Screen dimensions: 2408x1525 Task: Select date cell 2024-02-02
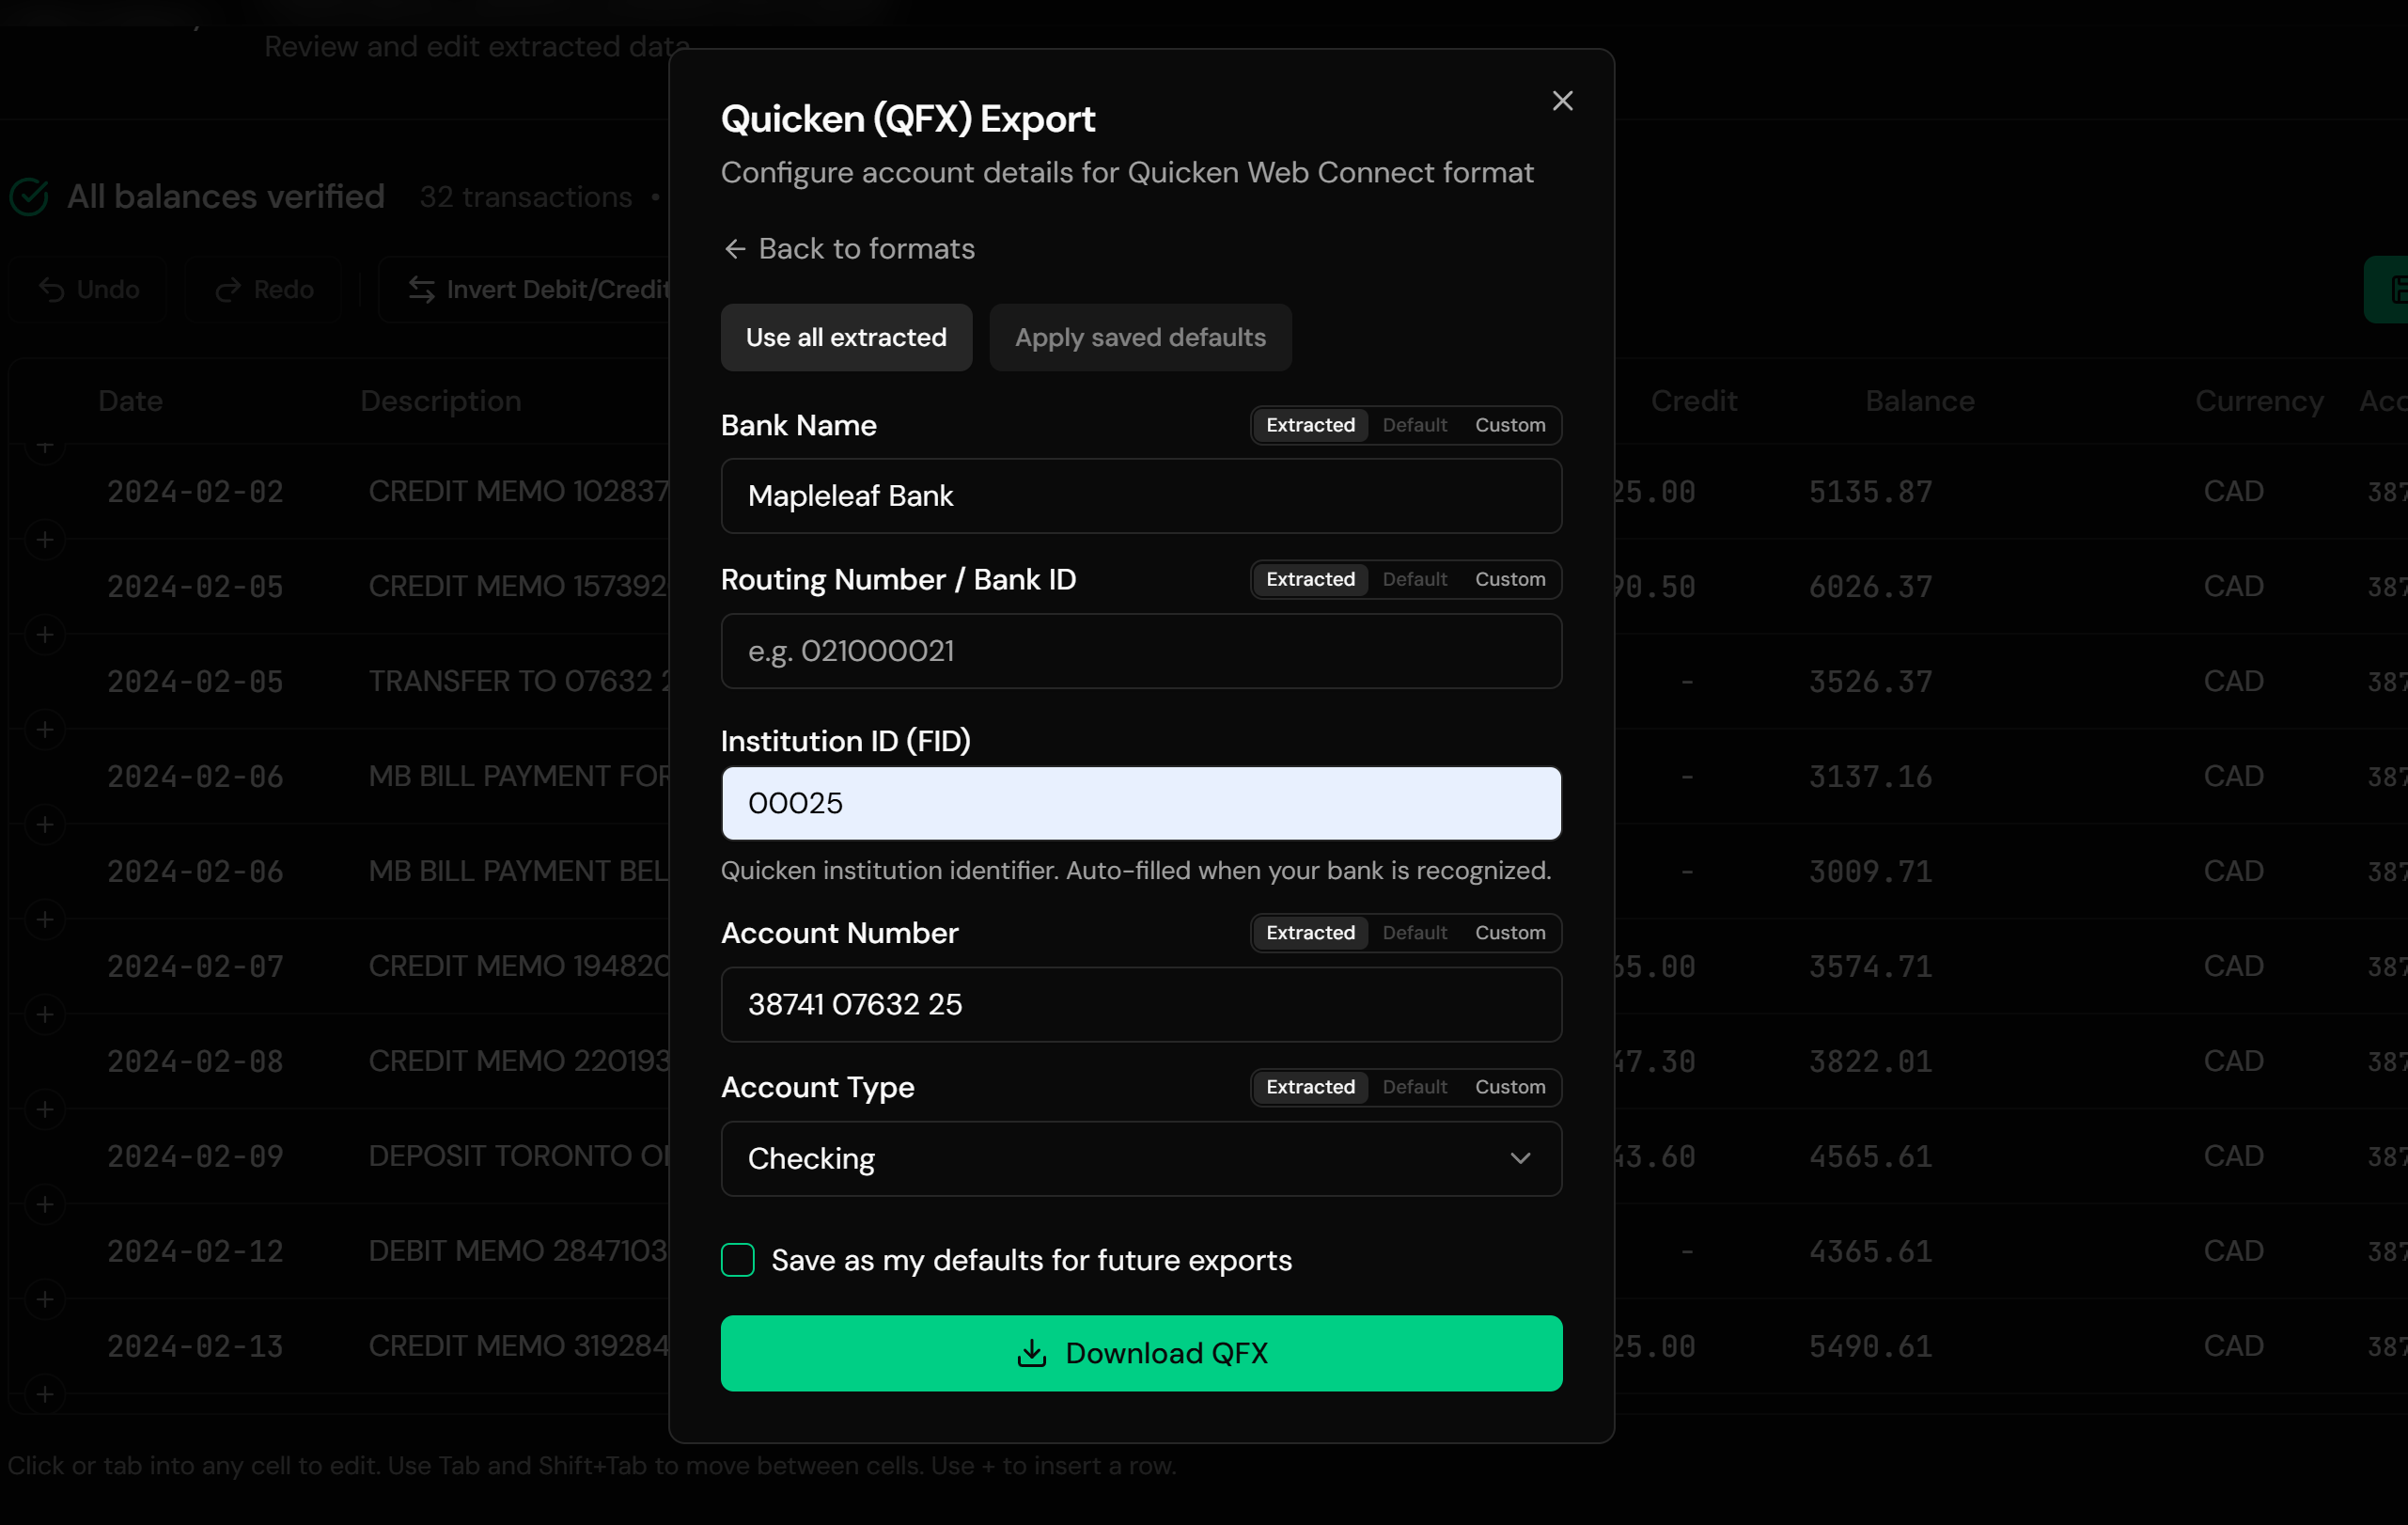[195, 491]
